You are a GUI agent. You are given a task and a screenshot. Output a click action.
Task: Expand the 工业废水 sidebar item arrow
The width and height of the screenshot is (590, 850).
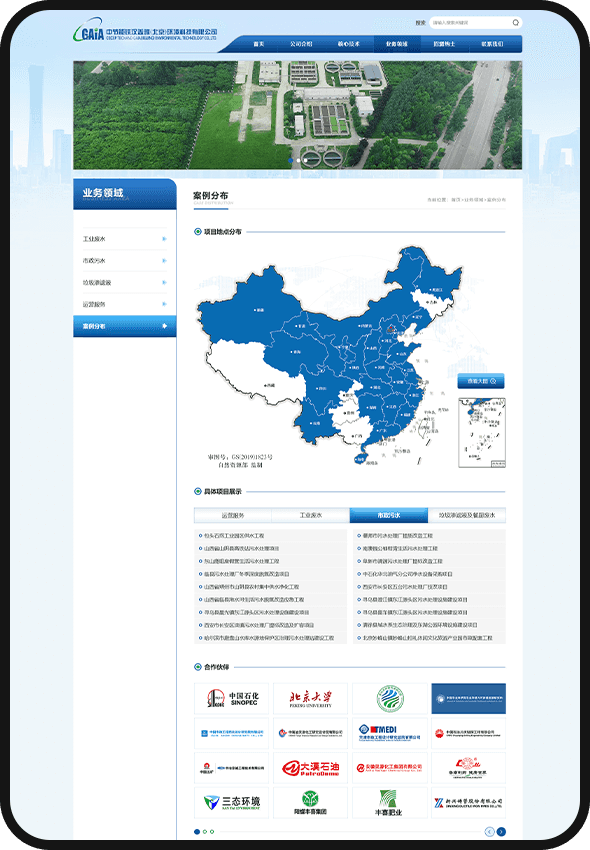pos(164,239)
